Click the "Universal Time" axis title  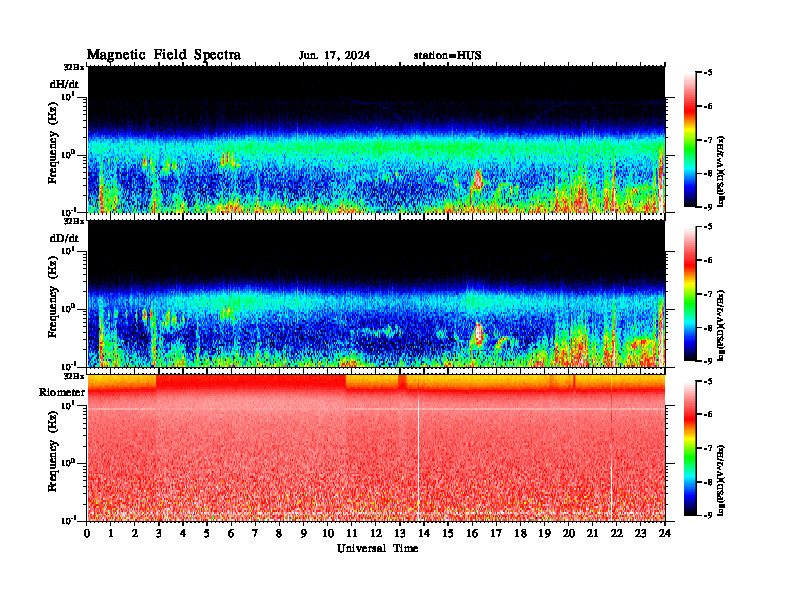point(377,548)
